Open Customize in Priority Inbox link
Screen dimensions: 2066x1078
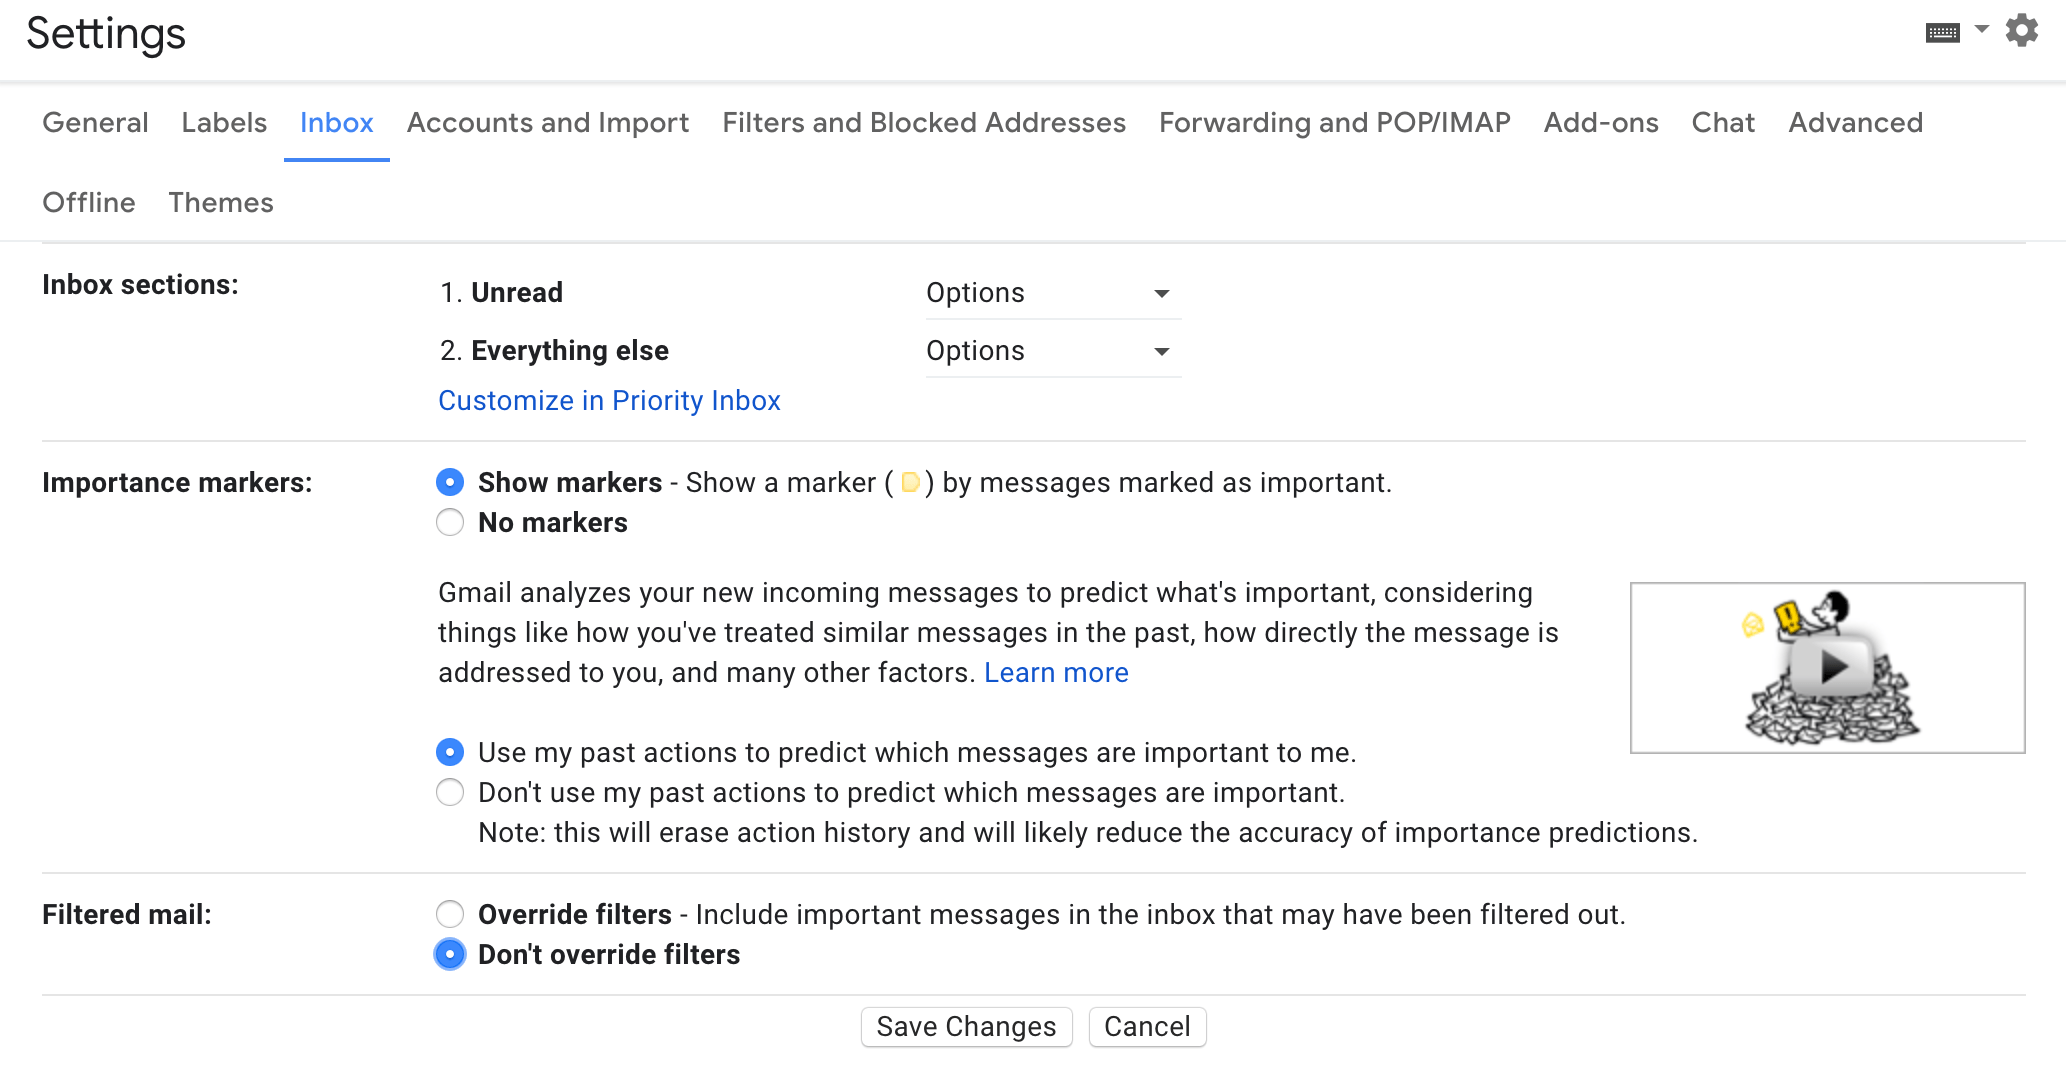coord(608,400)
